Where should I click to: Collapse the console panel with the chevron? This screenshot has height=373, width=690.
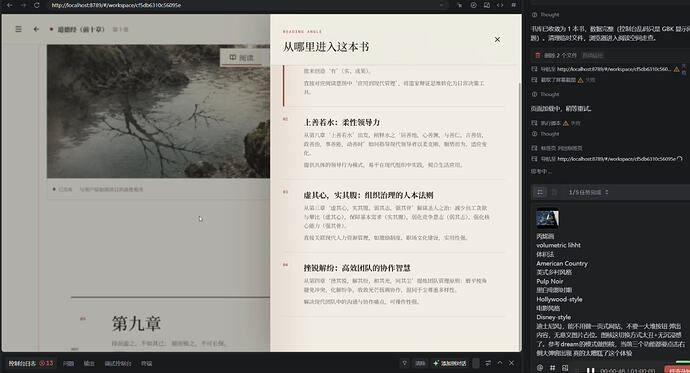pyautogui.click(x=500, y=363)
